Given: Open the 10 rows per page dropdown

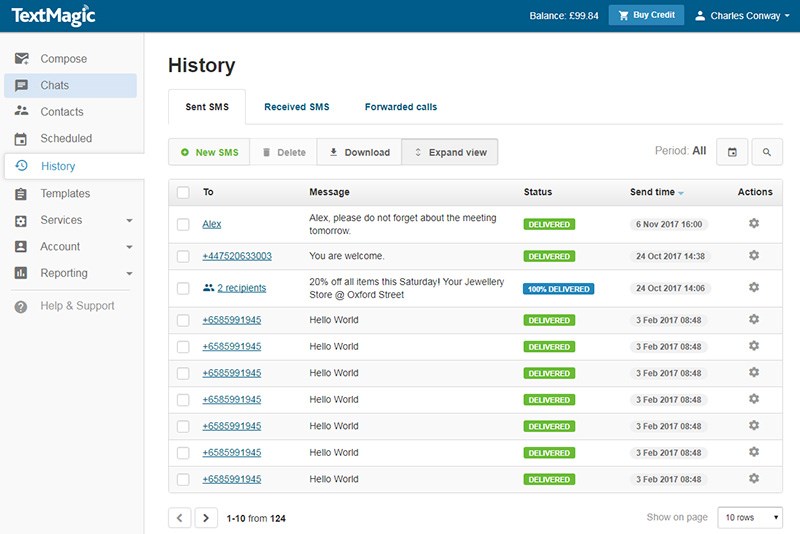Looking at the screenshot, I should (750, 517).
